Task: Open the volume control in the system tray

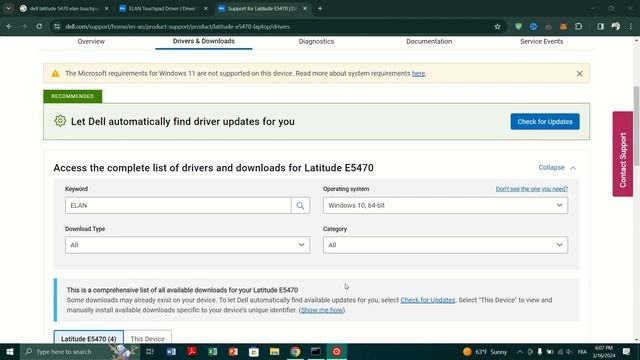Action: (x=569, y=352)
